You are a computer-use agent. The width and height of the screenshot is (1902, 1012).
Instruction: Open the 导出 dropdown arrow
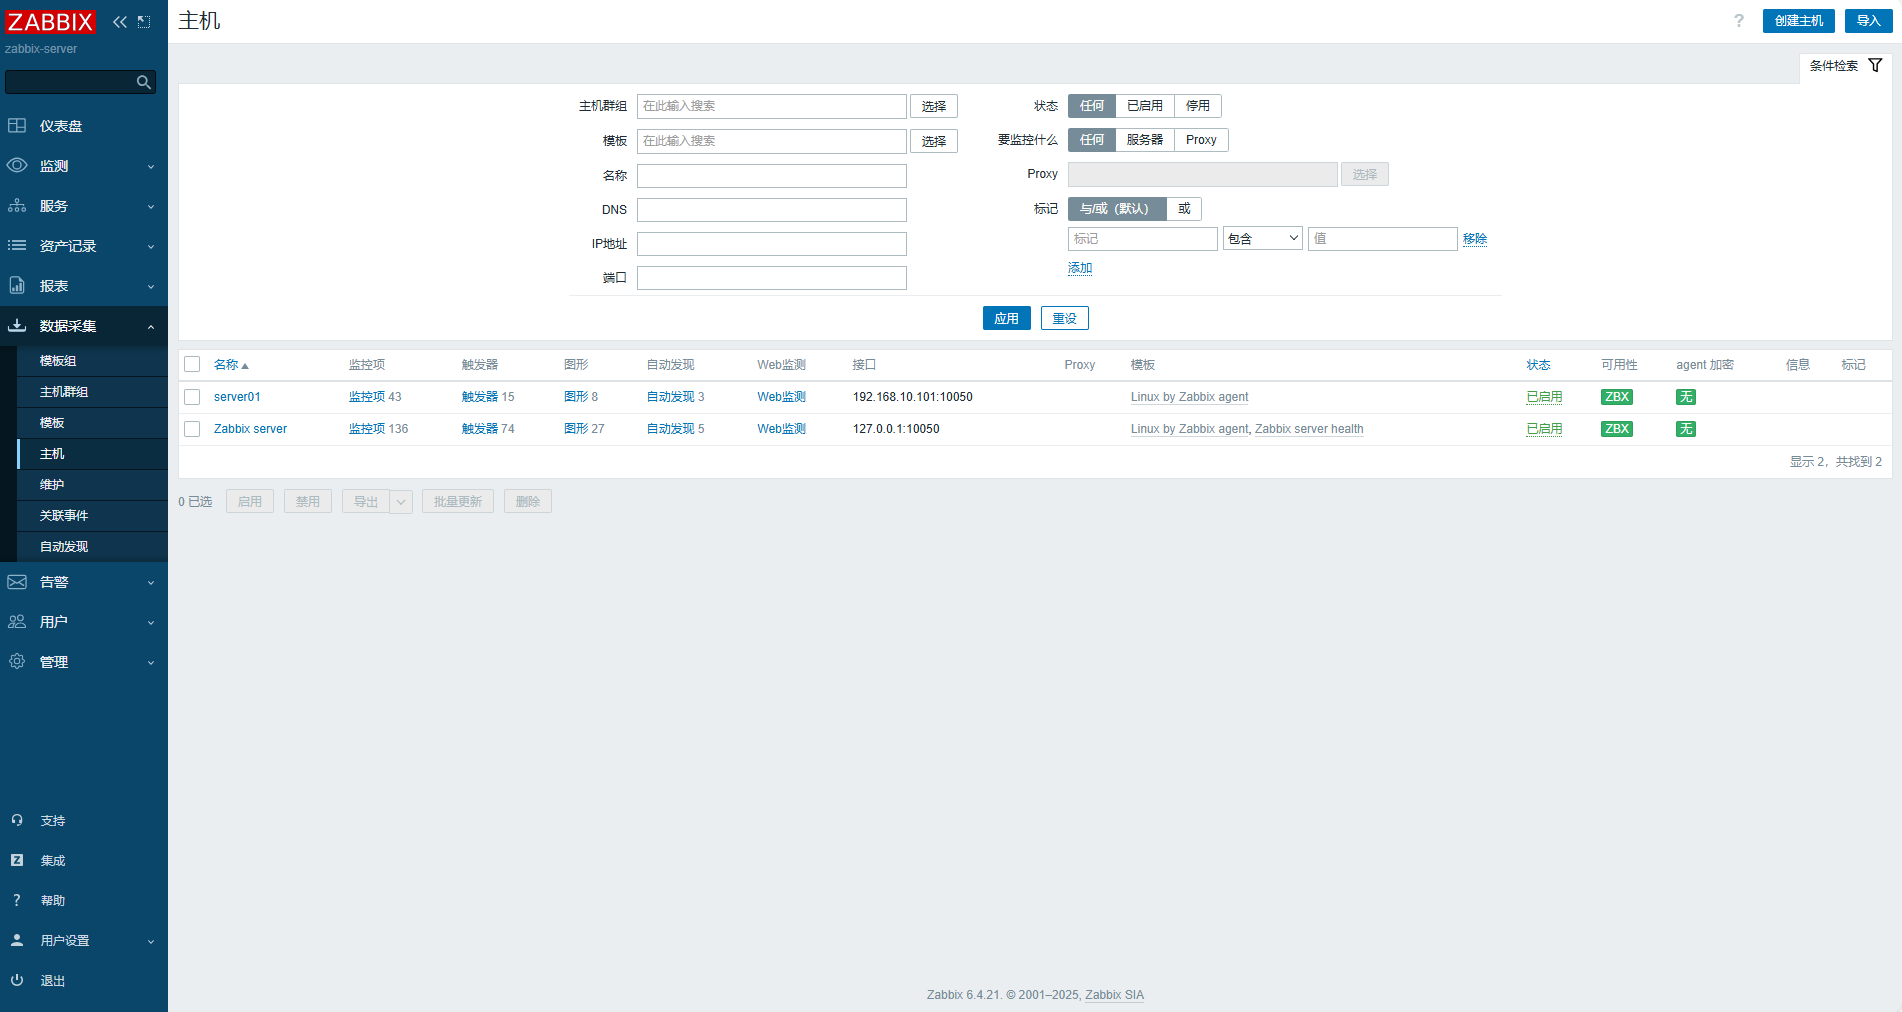tap(401, 502)
